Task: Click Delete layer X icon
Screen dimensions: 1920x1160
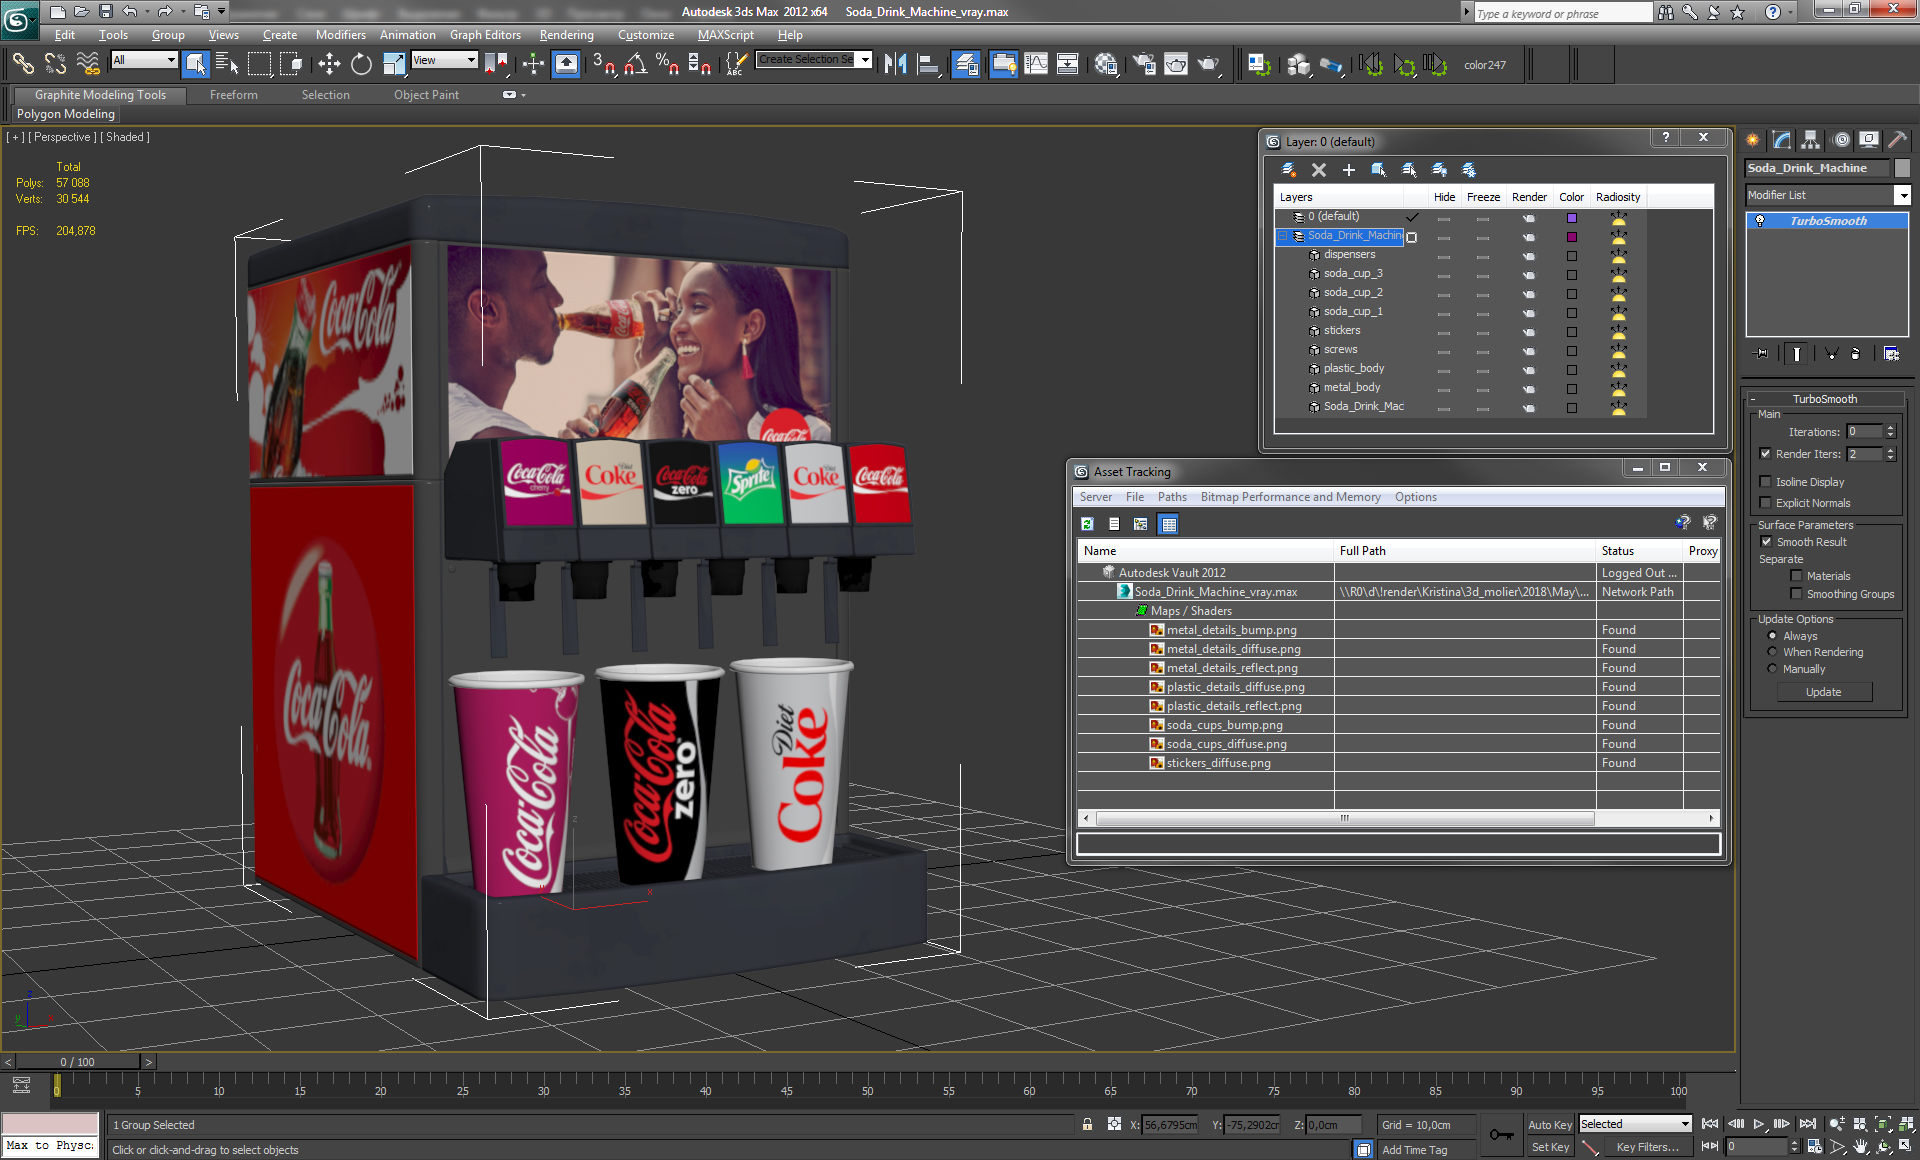Action: click(1318, 170)
